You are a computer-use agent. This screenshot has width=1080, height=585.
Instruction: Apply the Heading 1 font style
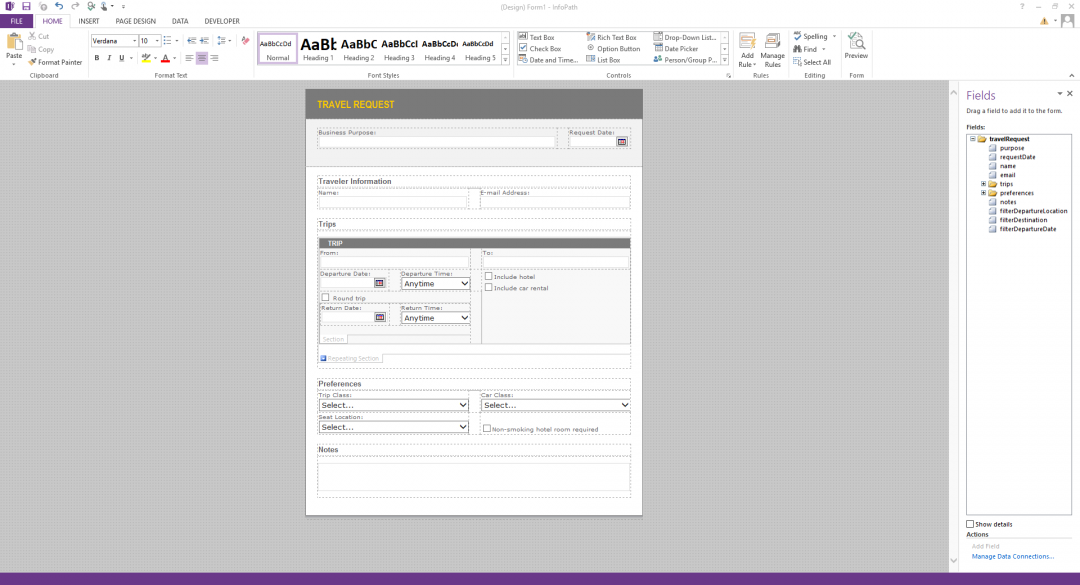[318, 49]
